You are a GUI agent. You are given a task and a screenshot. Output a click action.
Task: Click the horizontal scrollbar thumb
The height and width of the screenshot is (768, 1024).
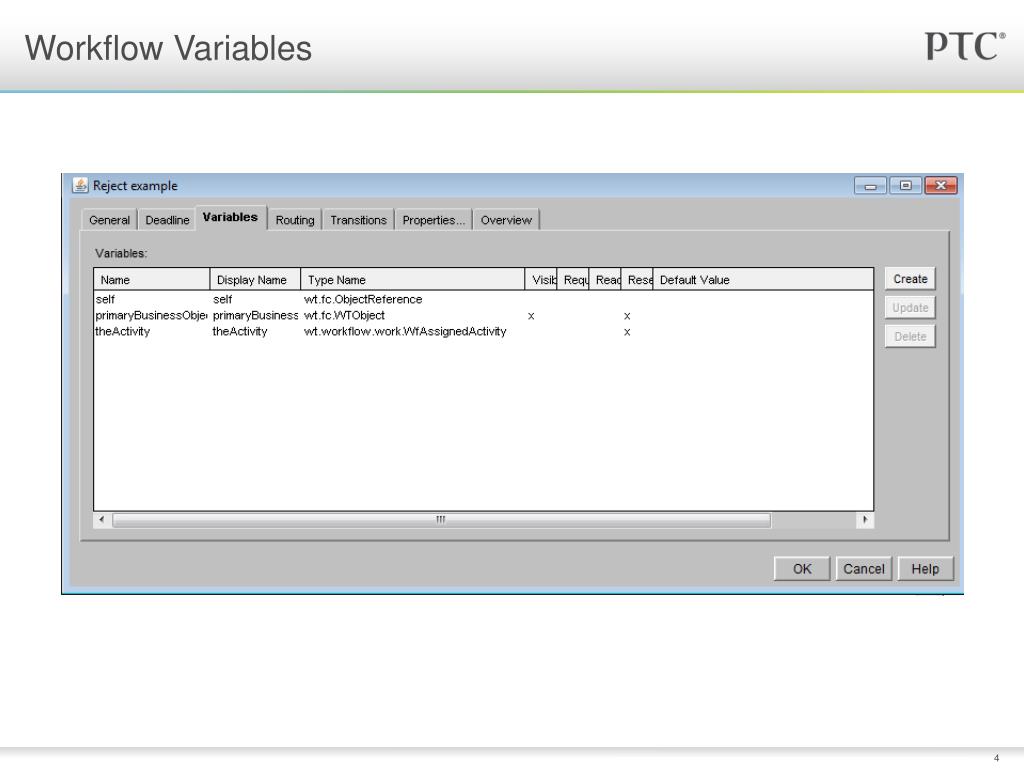coord(441,520)
